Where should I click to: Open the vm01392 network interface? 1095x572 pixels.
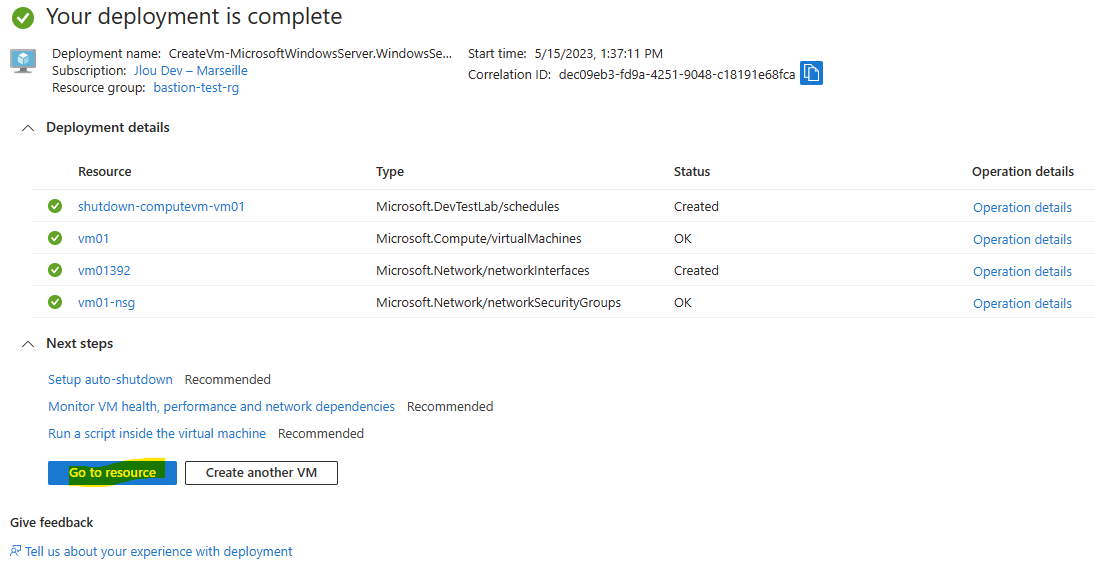(104, 271)
